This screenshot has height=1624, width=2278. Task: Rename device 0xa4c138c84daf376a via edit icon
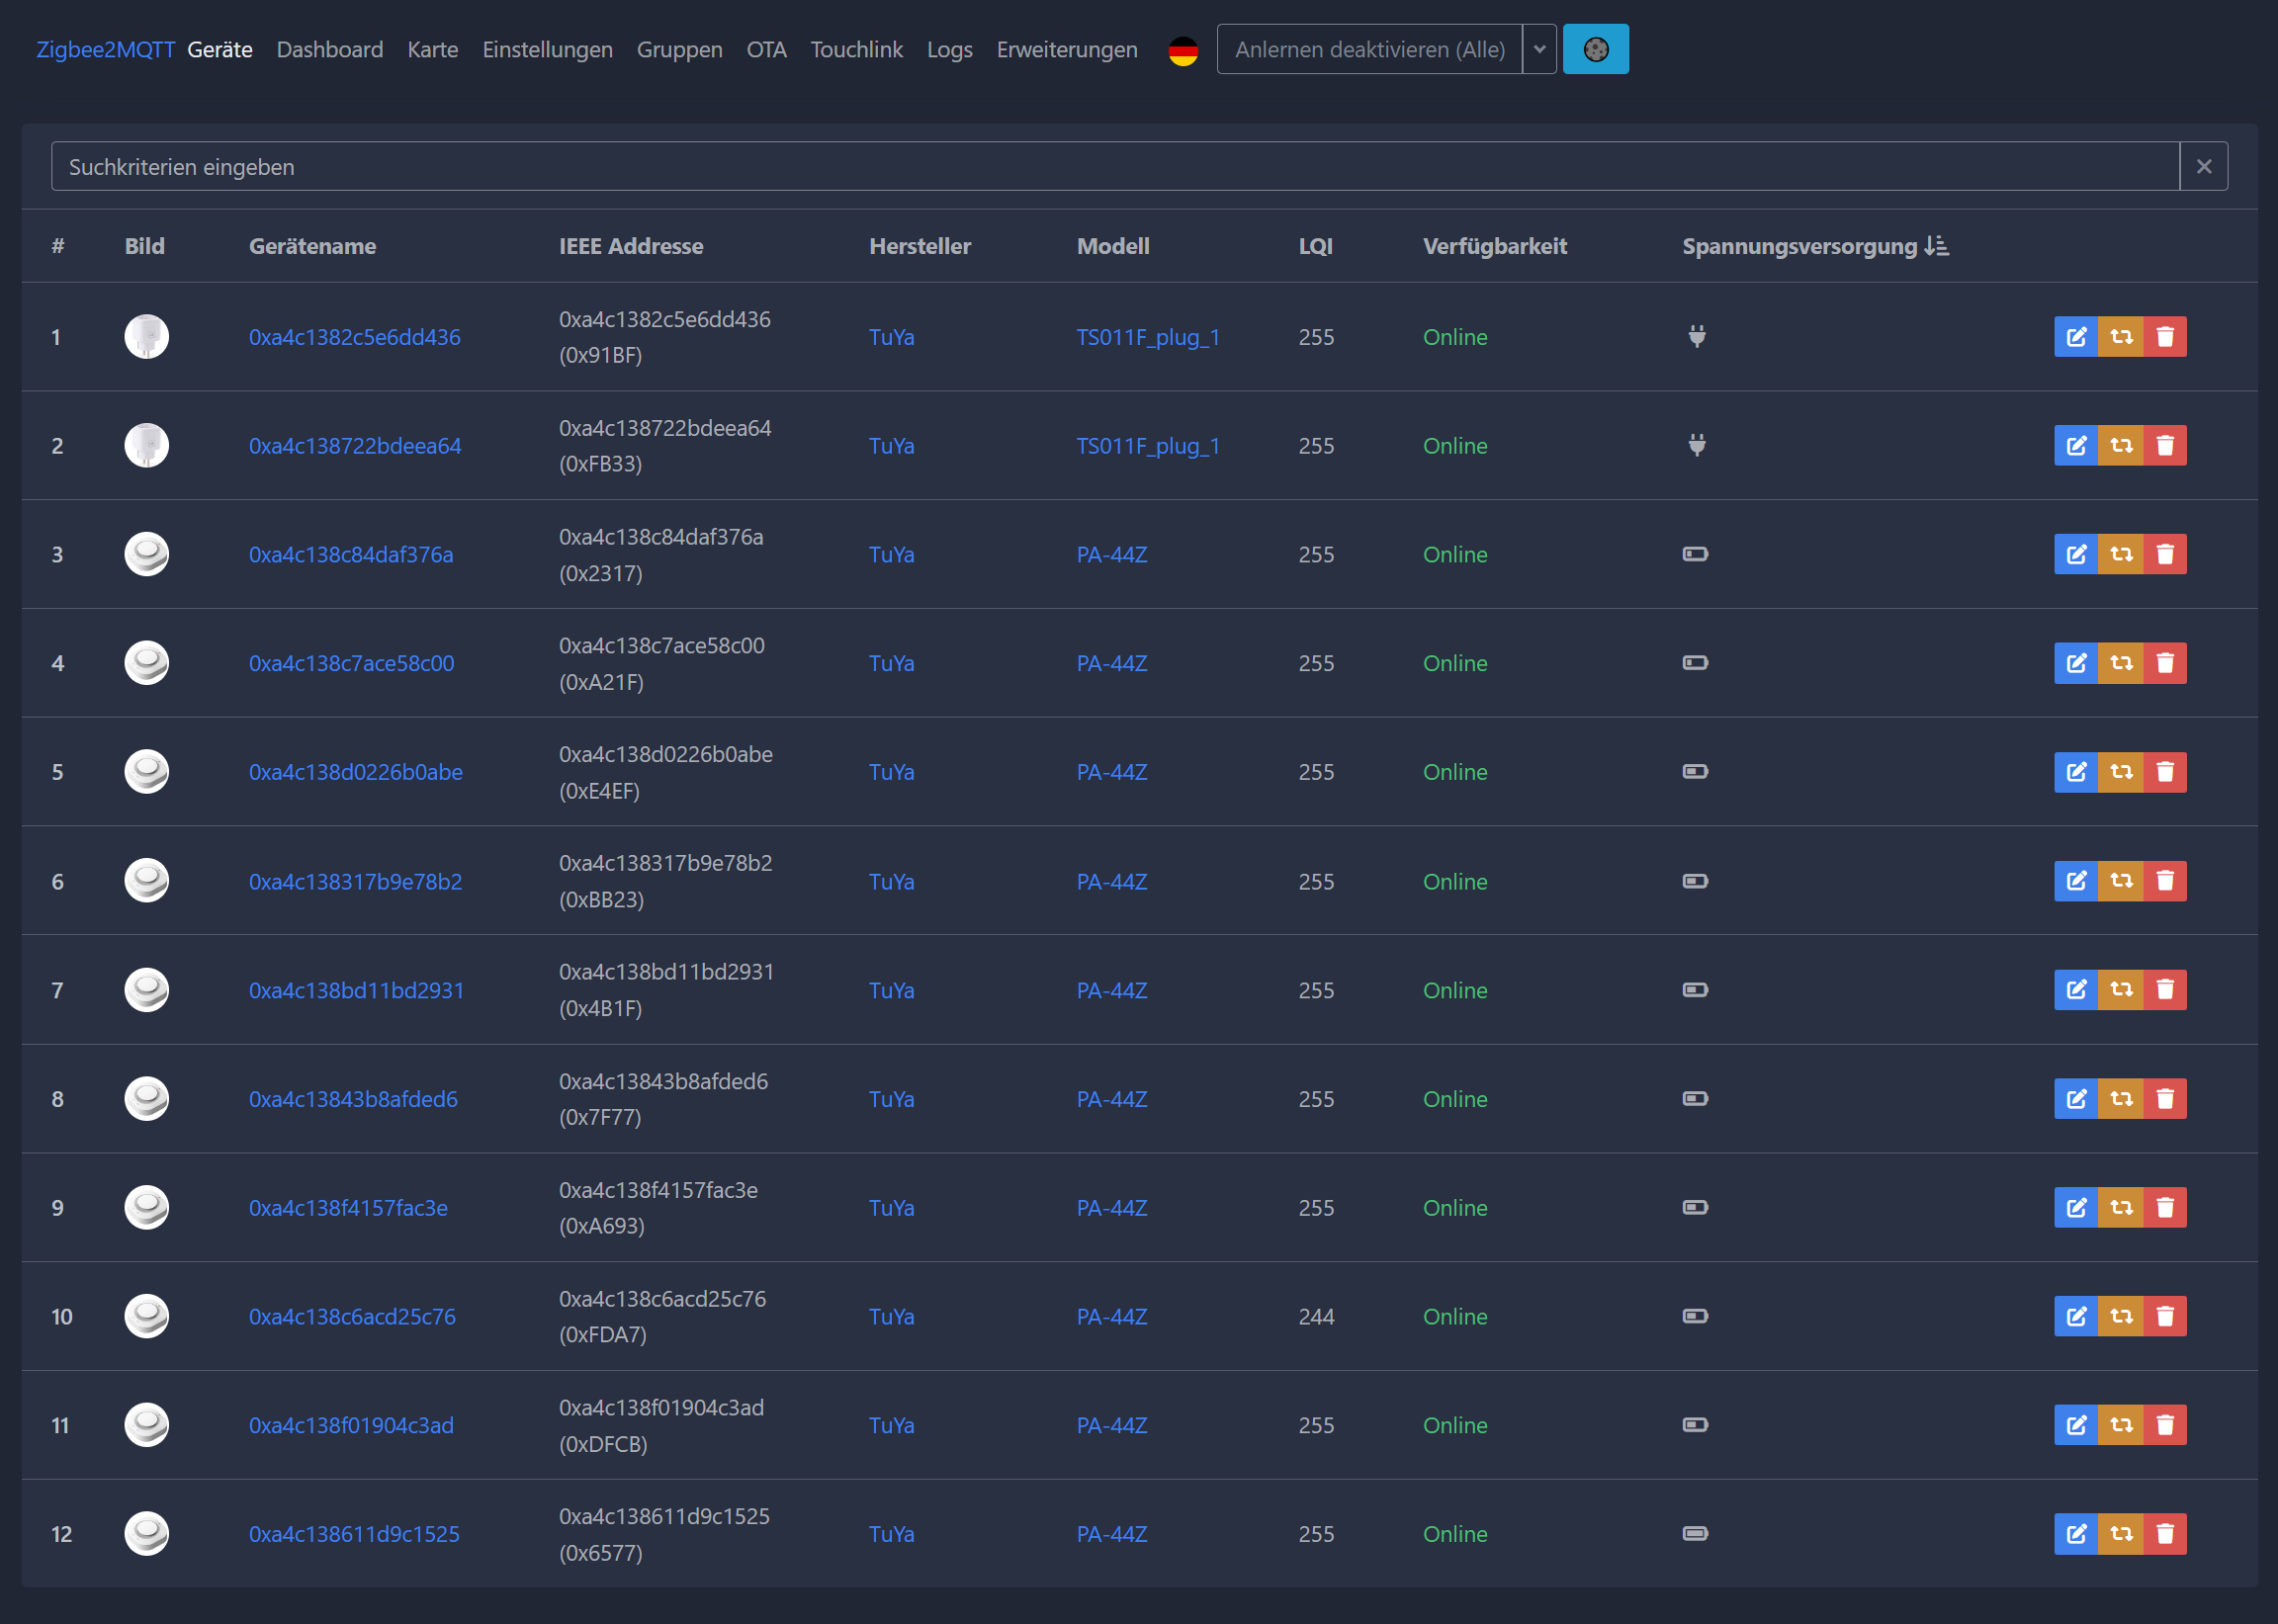[x=2076, y=554]
